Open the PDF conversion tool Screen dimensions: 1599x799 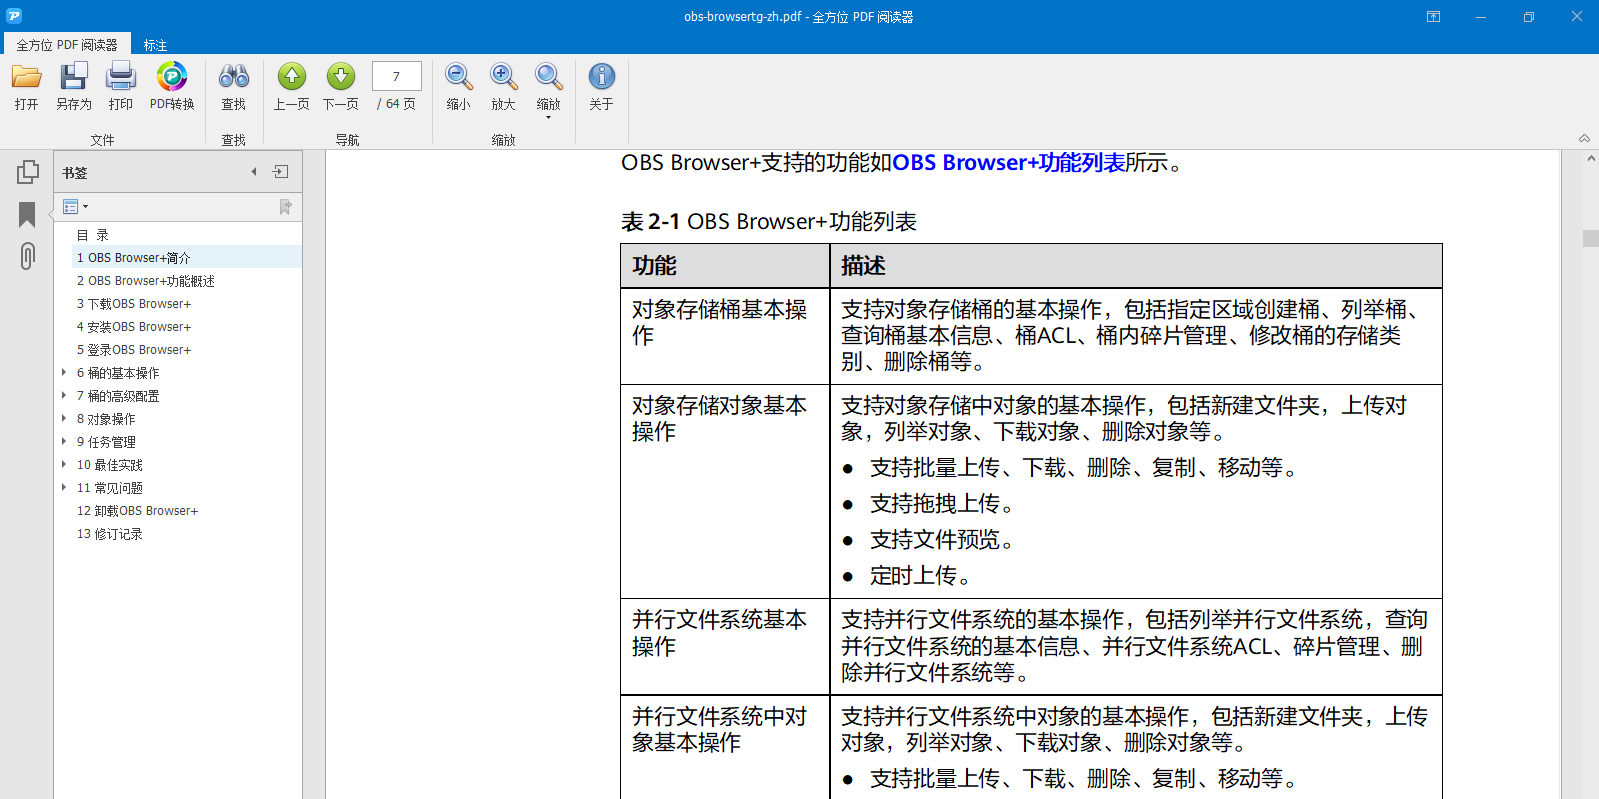pyautogui.click(x=172, y=78)
